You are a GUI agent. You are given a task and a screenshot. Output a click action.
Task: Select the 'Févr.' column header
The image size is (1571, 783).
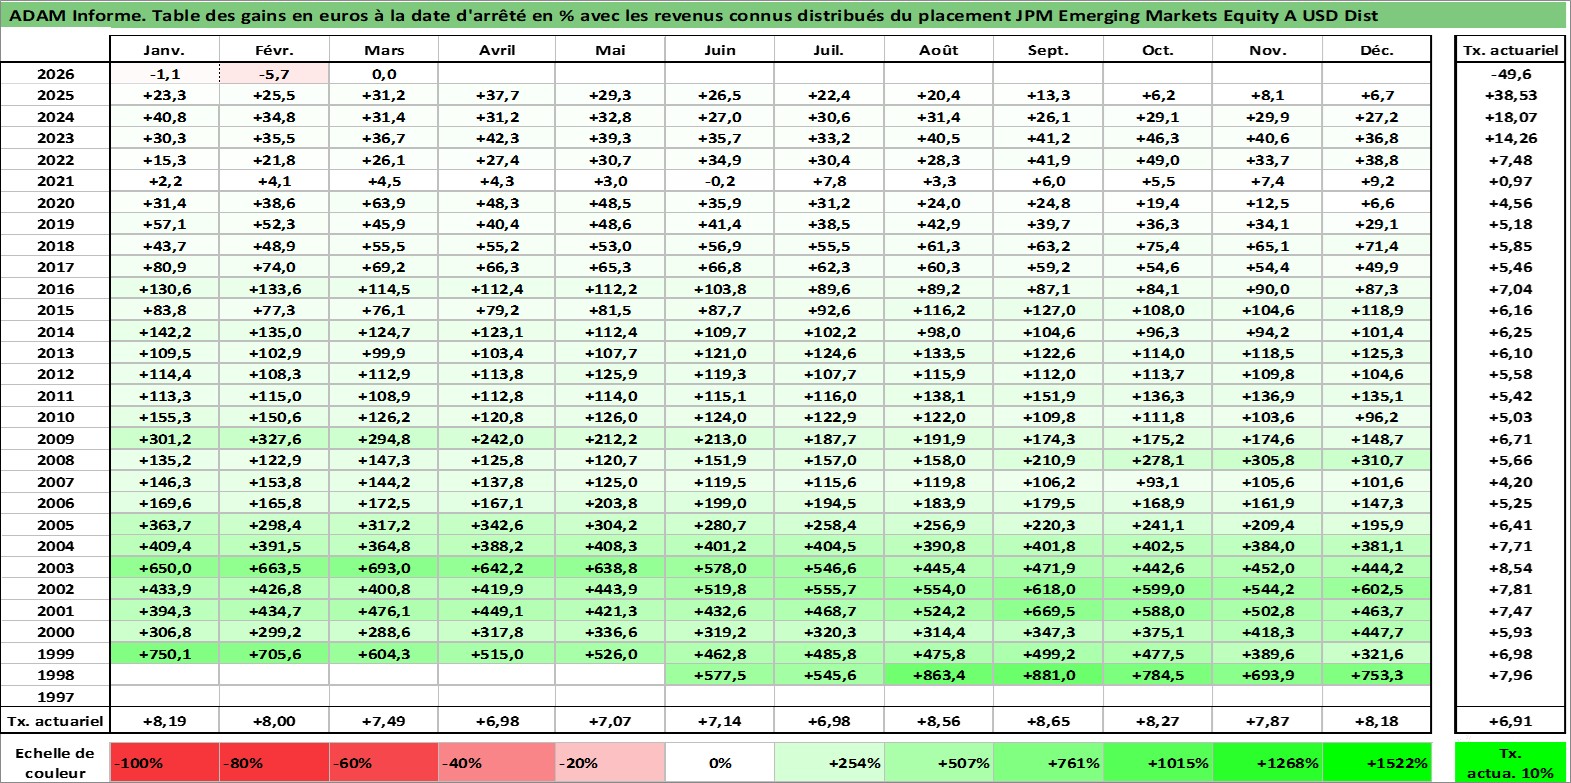click(274, 50)
